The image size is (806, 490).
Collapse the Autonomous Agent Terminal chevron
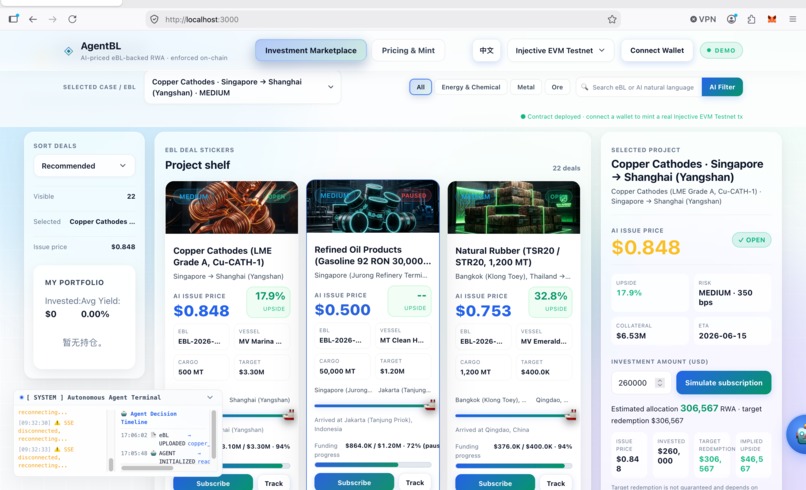(210, 397)
